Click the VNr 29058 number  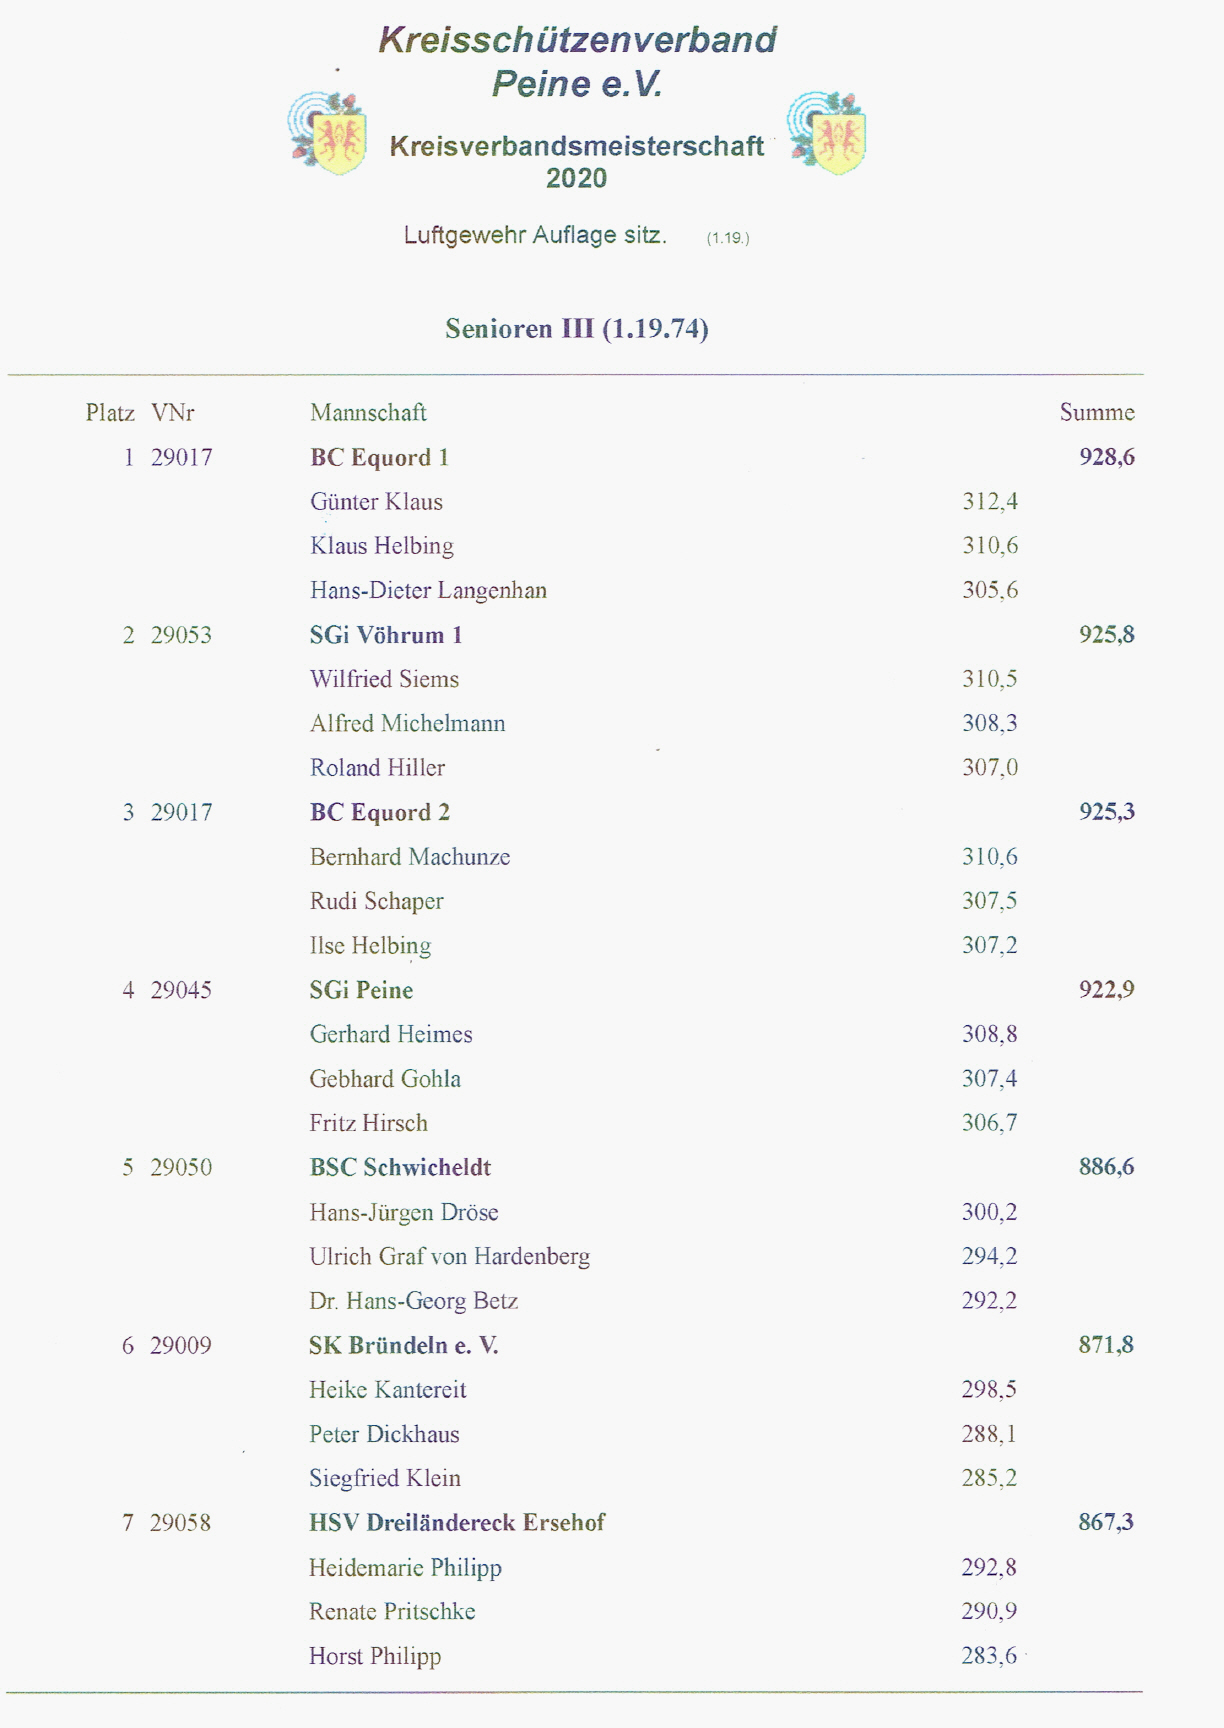[x=181, y=1522]
